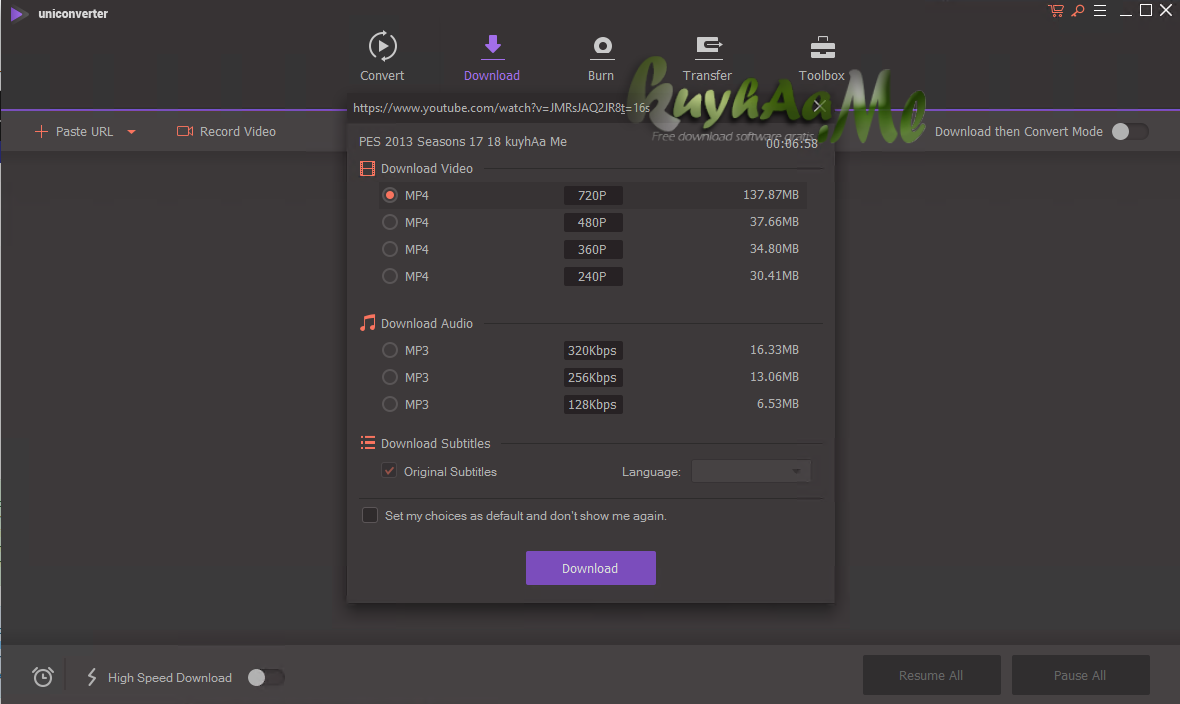This screenshot has height=704, width=1180.
Task: Click the Download Video film icon
Action: [367, 169]
